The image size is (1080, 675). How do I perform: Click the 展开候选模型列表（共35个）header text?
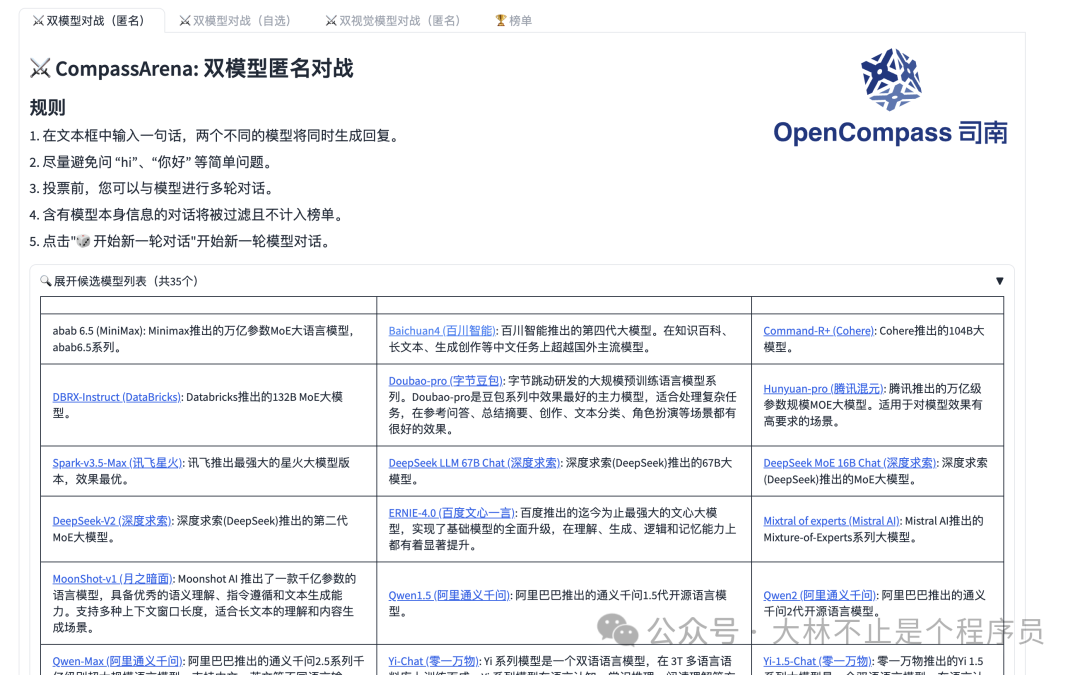click(126, 281)
